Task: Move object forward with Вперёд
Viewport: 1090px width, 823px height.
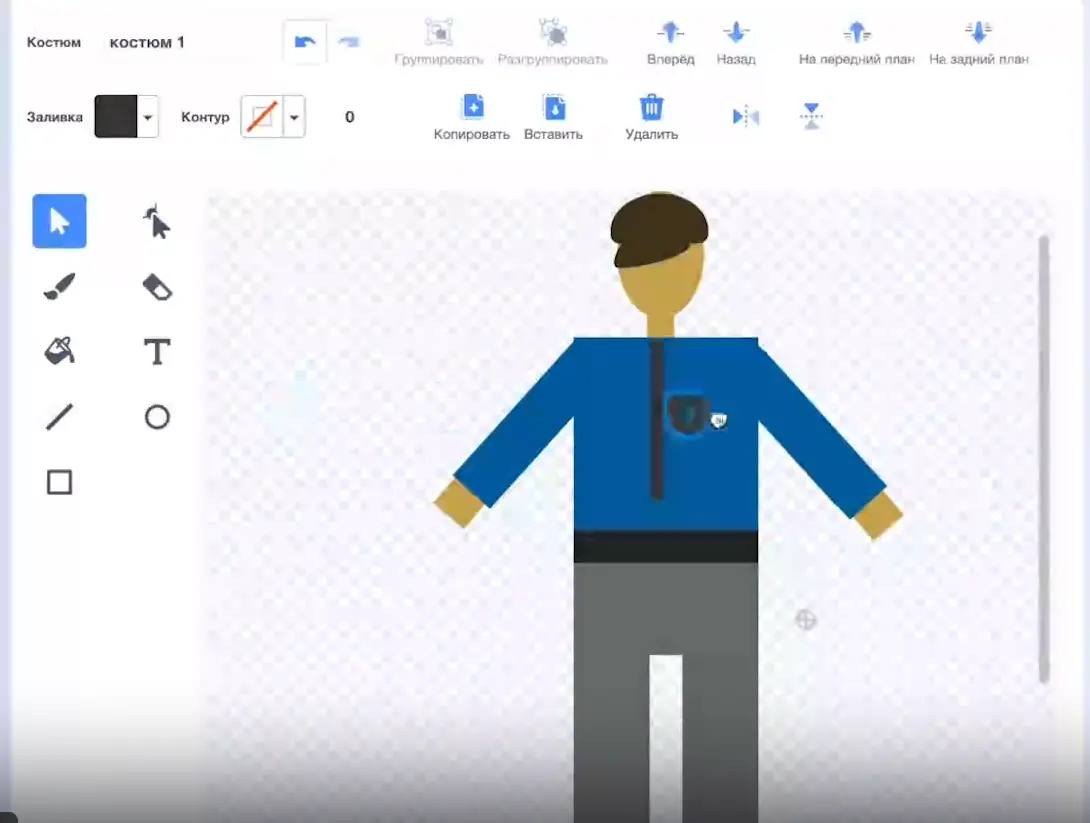Action: (x=671, y=42)
